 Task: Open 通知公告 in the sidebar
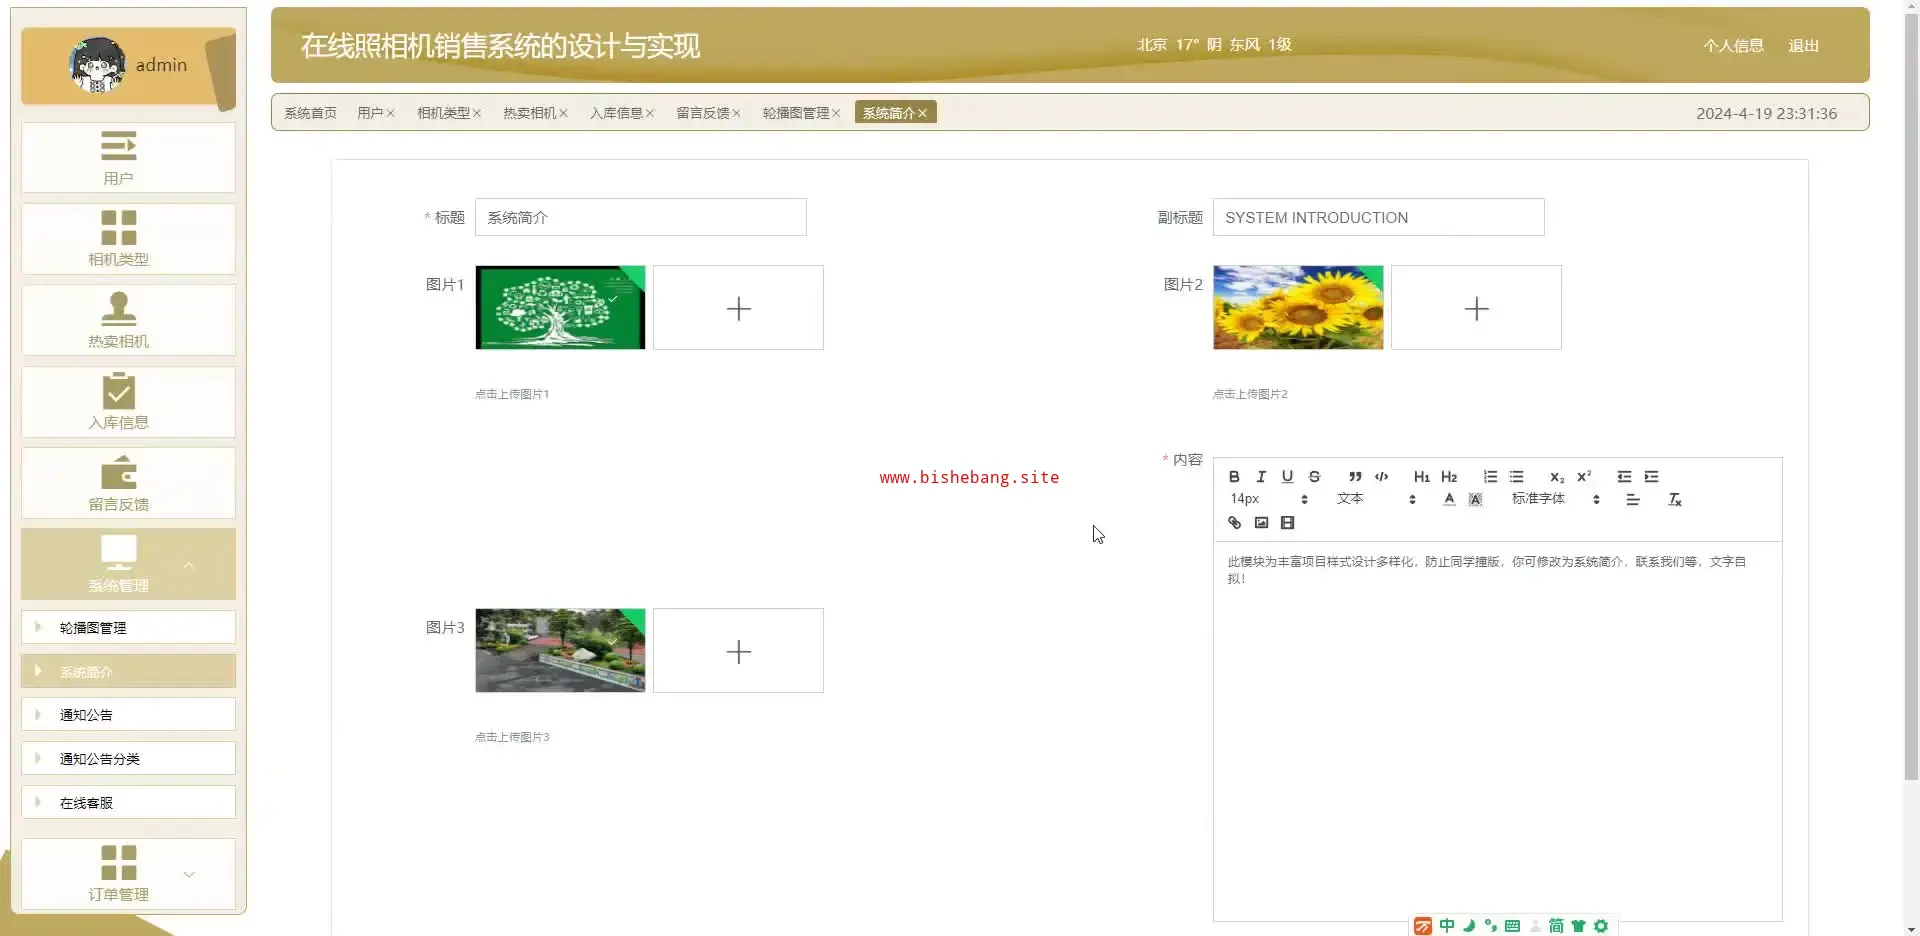(x=128, y=714)
